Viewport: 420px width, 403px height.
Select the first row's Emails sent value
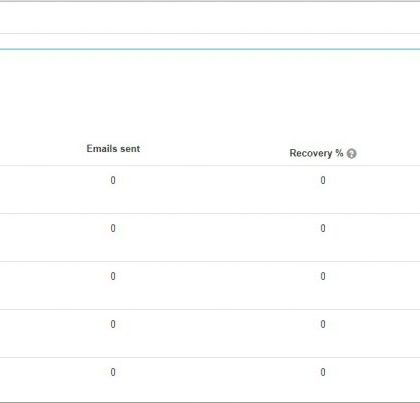tap(113, 180)
